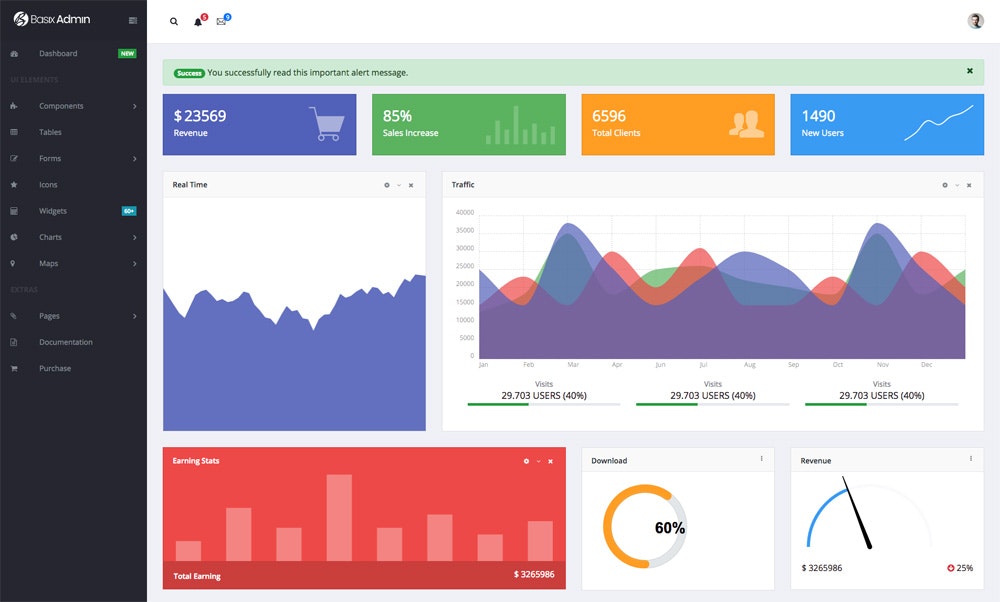Click the user avatar in the top right
Screen dimensions: 1000x602
975,20
